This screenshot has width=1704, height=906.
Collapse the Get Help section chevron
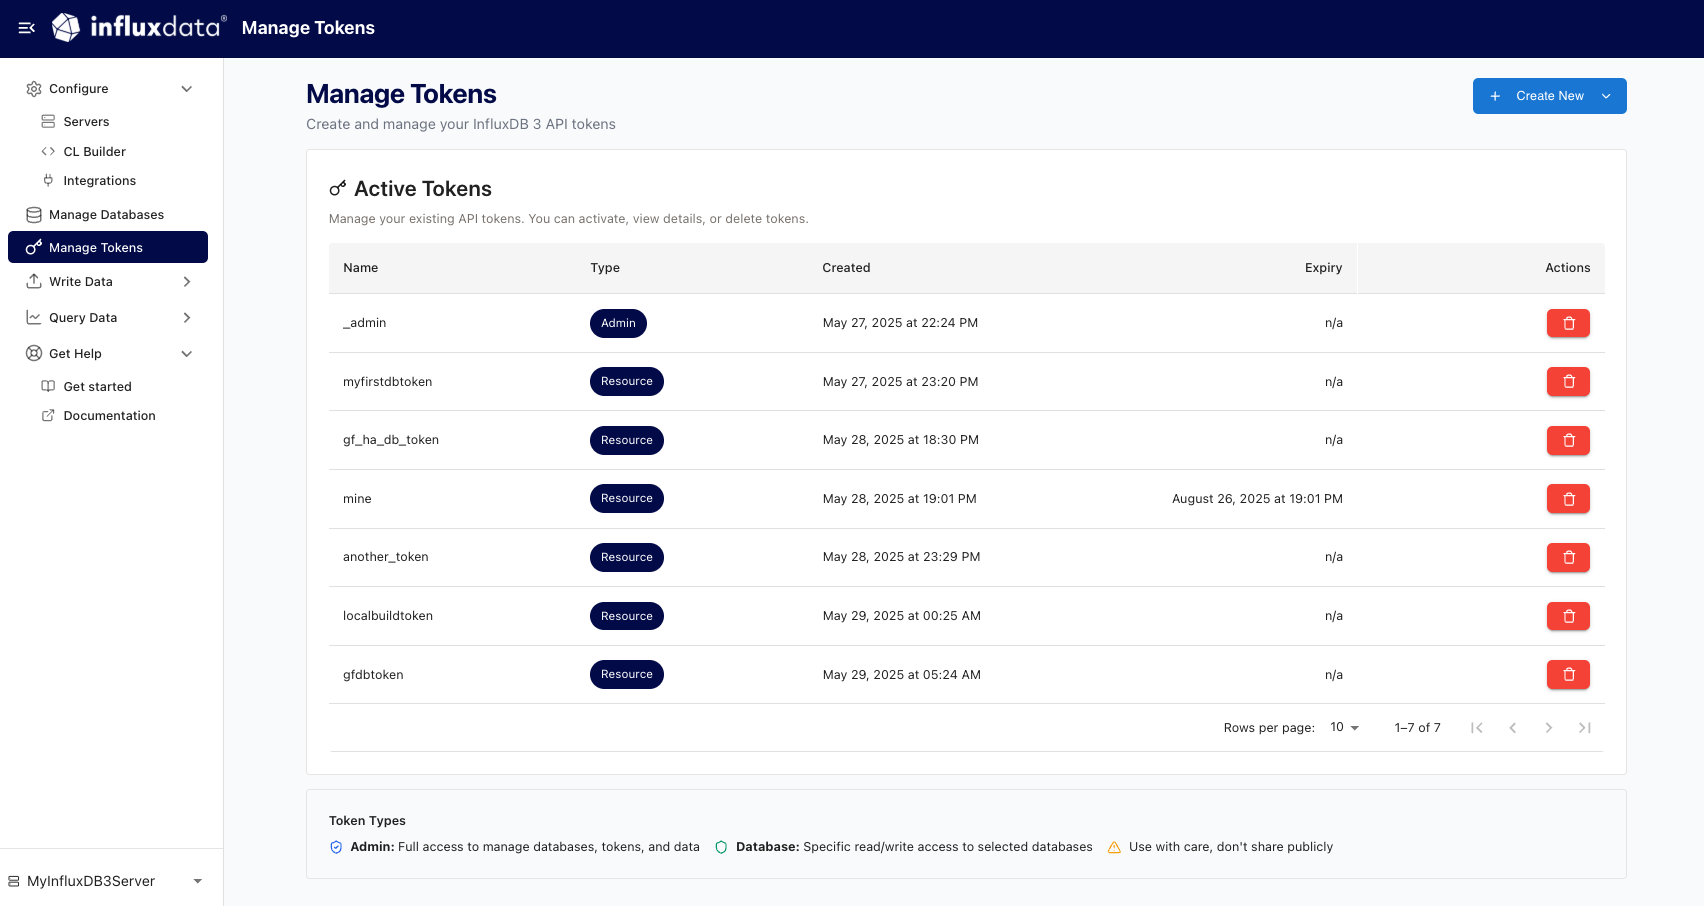point(186,354)
